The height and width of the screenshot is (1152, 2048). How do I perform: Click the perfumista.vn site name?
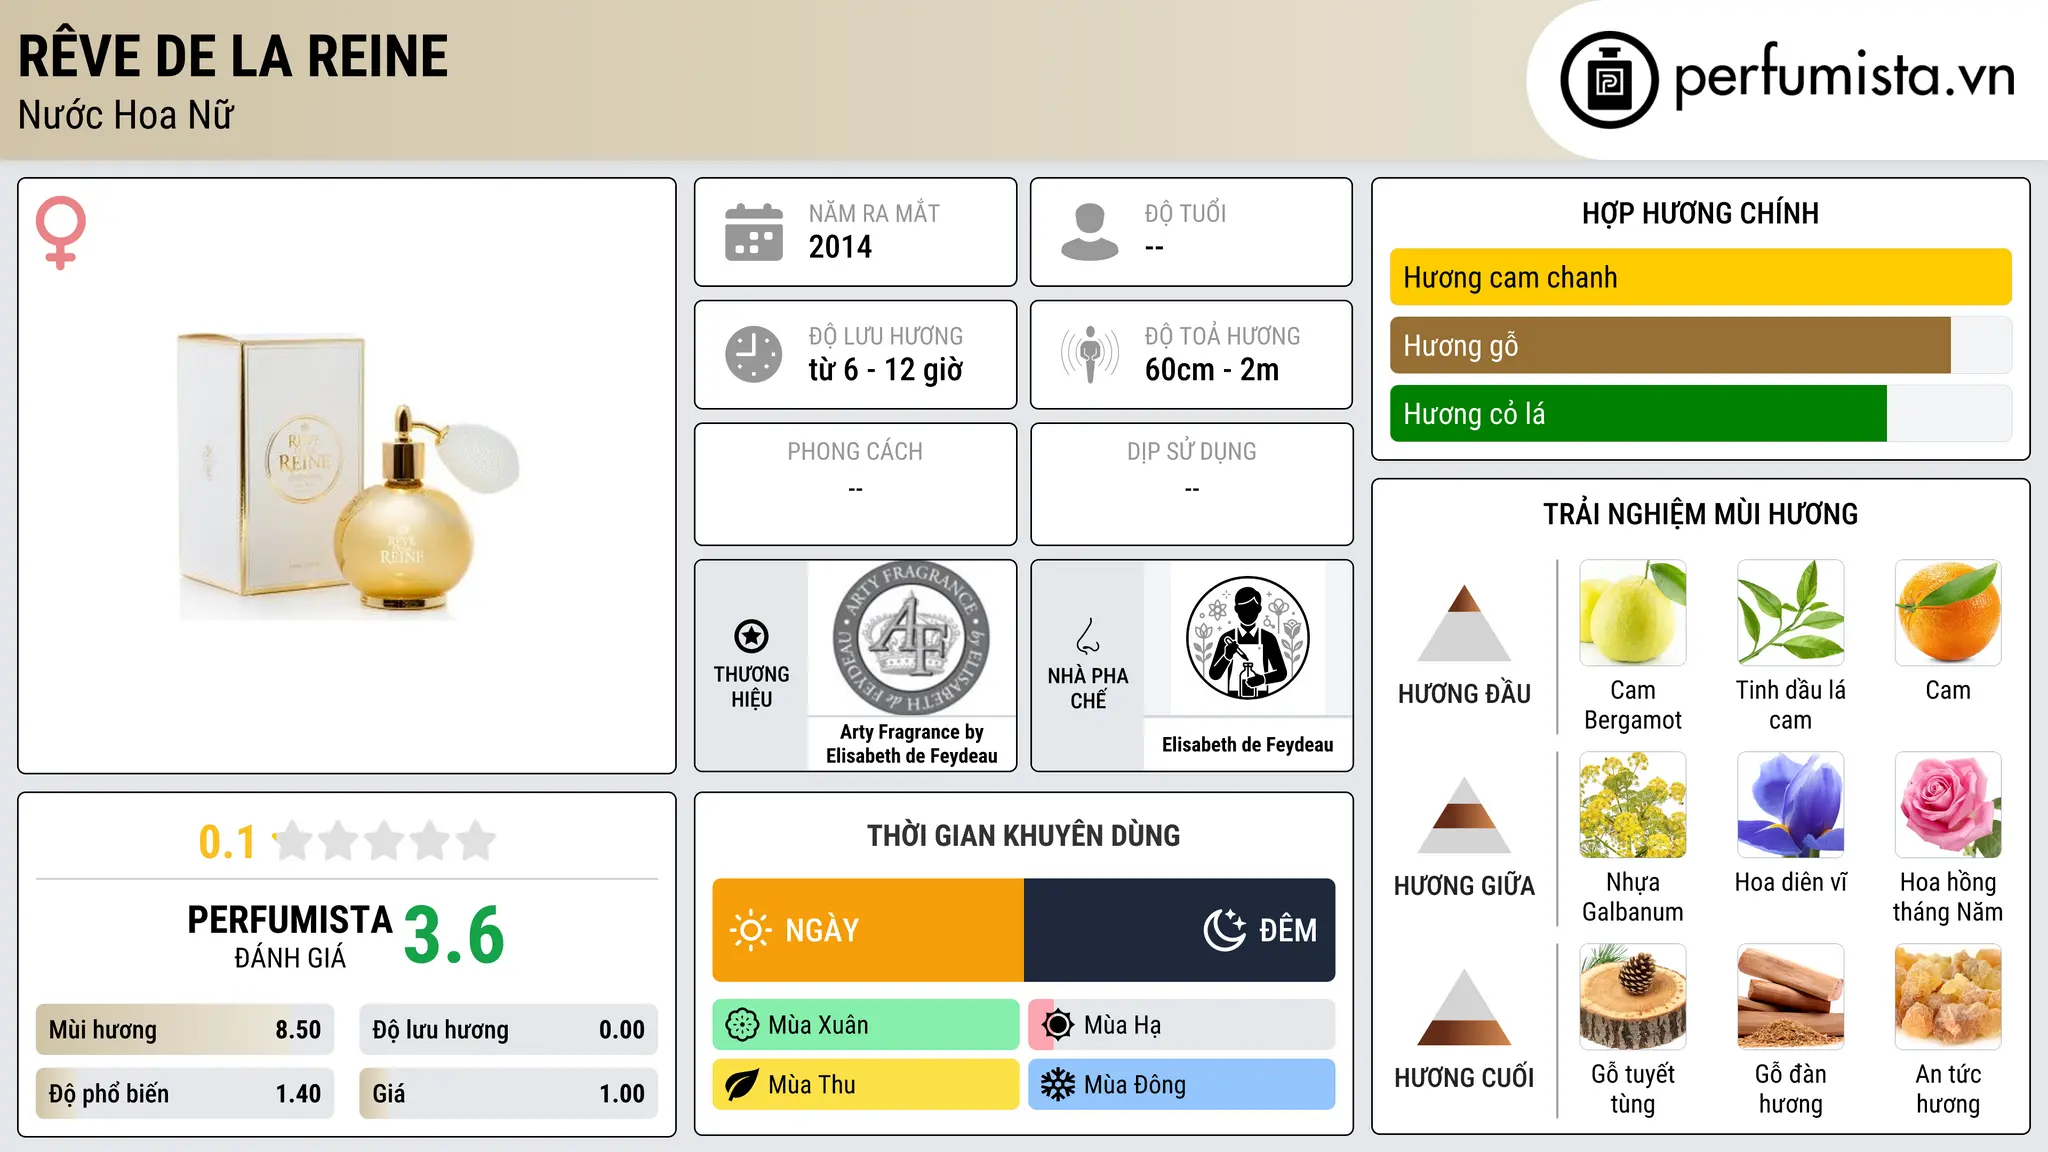[x=1845, y=77]
